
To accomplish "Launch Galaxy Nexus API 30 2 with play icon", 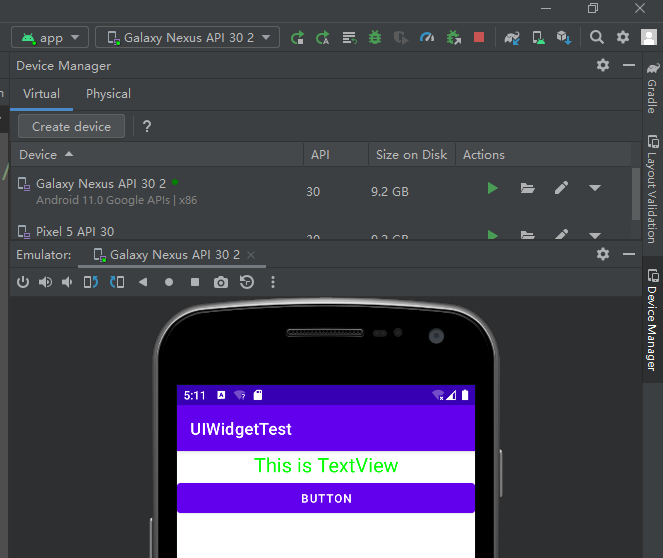I will pyautogui.click(x=493, y=188).
